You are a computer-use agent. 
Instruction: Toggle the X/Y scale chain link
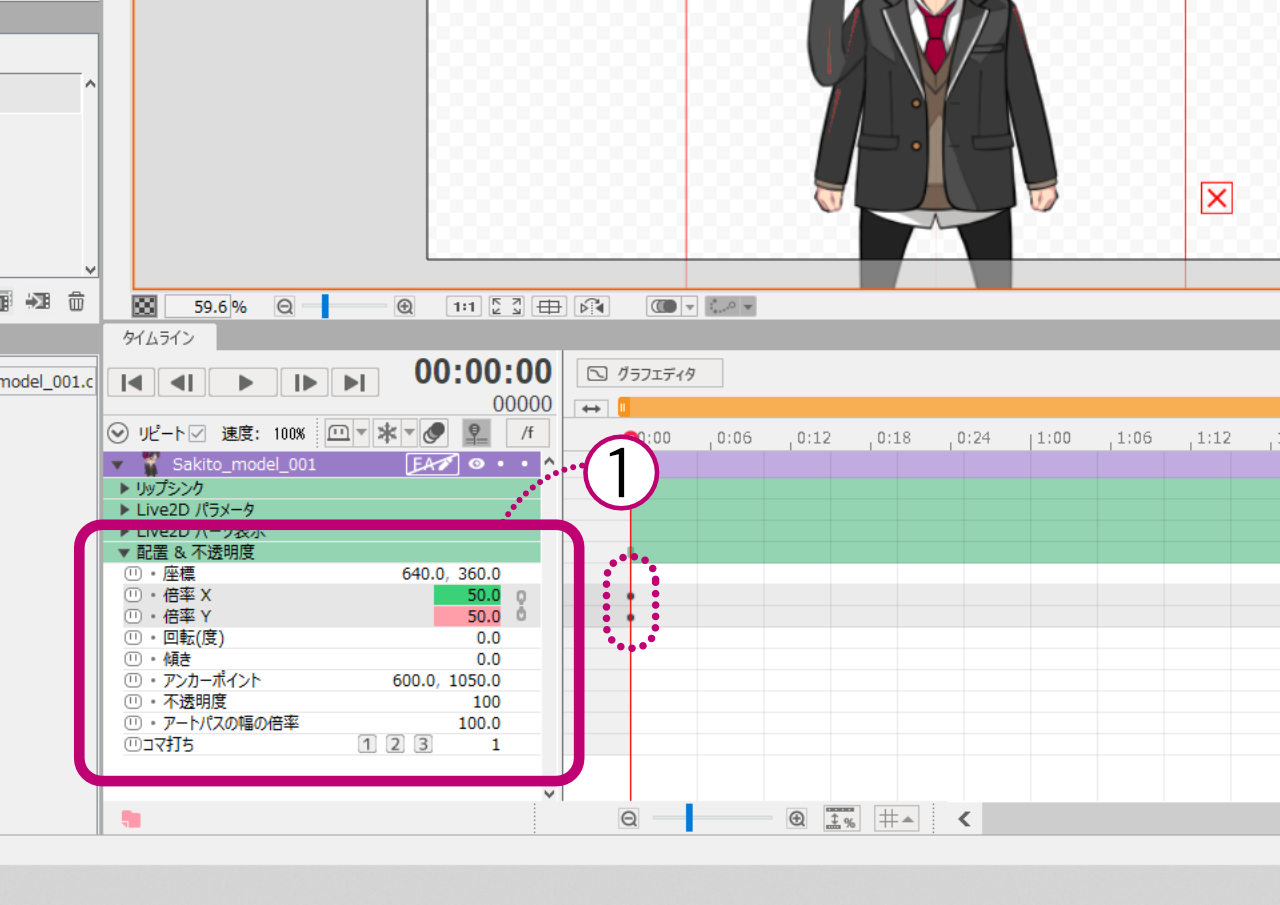coord(520,606)
